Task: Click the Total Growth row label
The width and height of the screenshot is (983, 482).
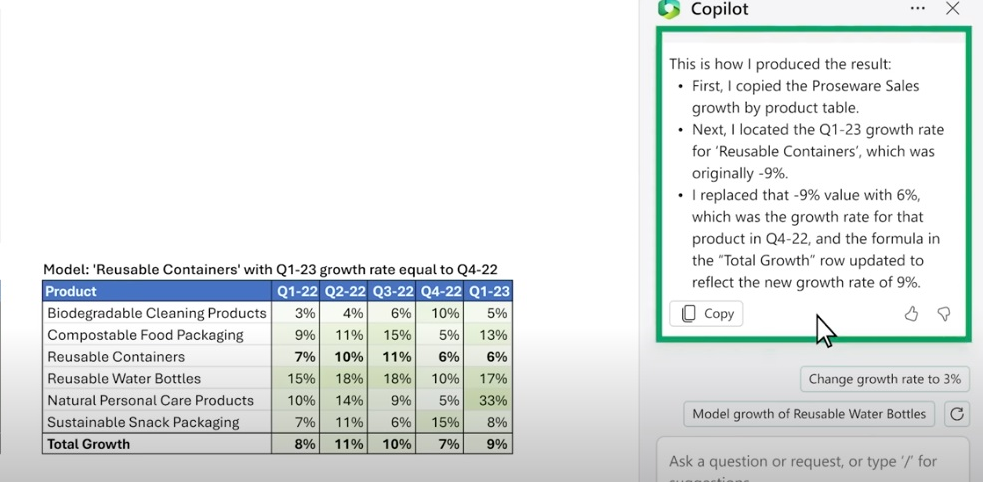Action: click(x=89, y=444)
